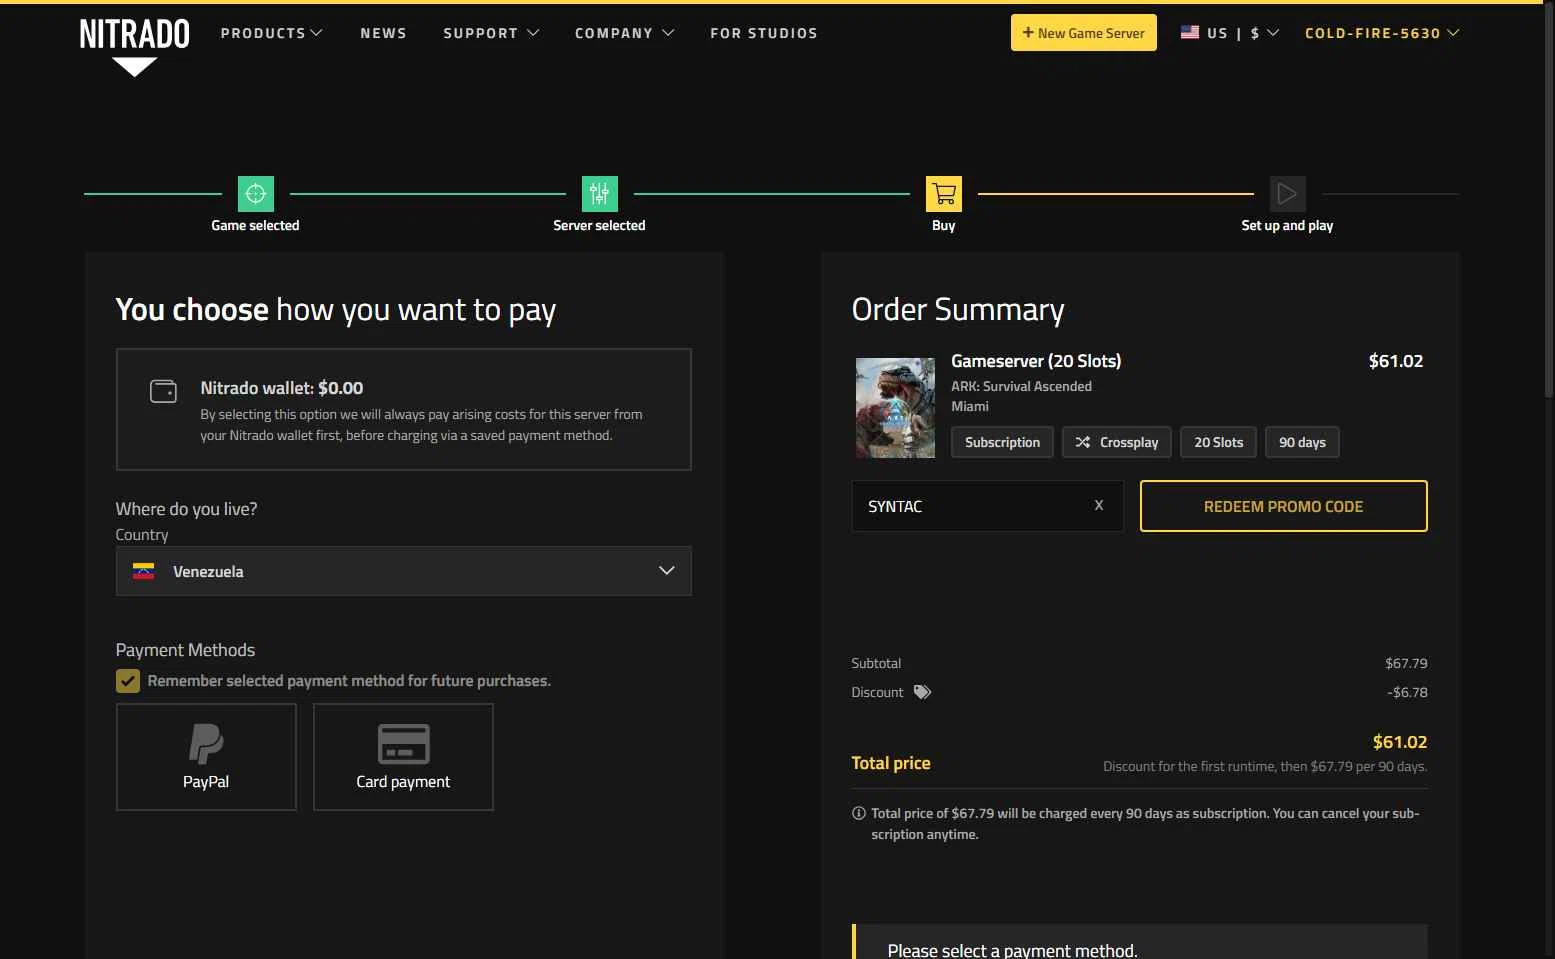The image size is (1555, 959).
Task: Click the 20 Slots tag
Action: pos(1218,442)
